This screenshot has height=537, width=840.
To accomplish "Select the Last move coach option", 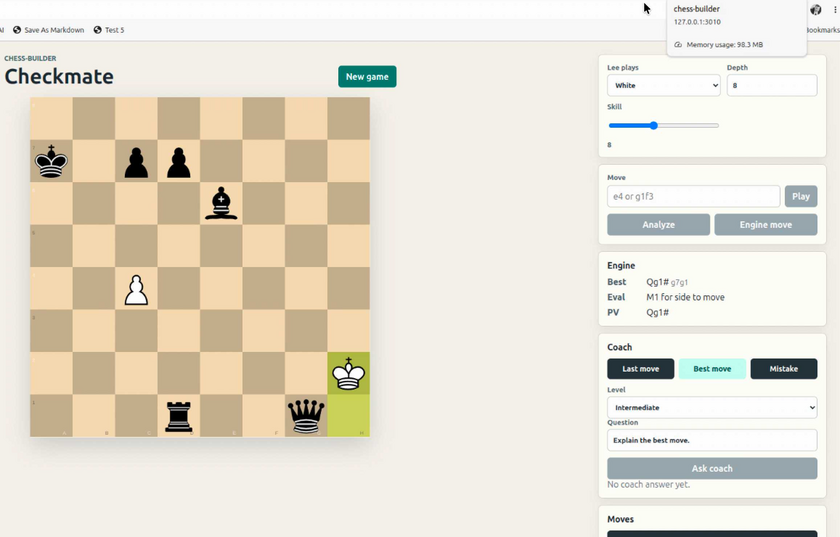I will (x=641, y=369).
